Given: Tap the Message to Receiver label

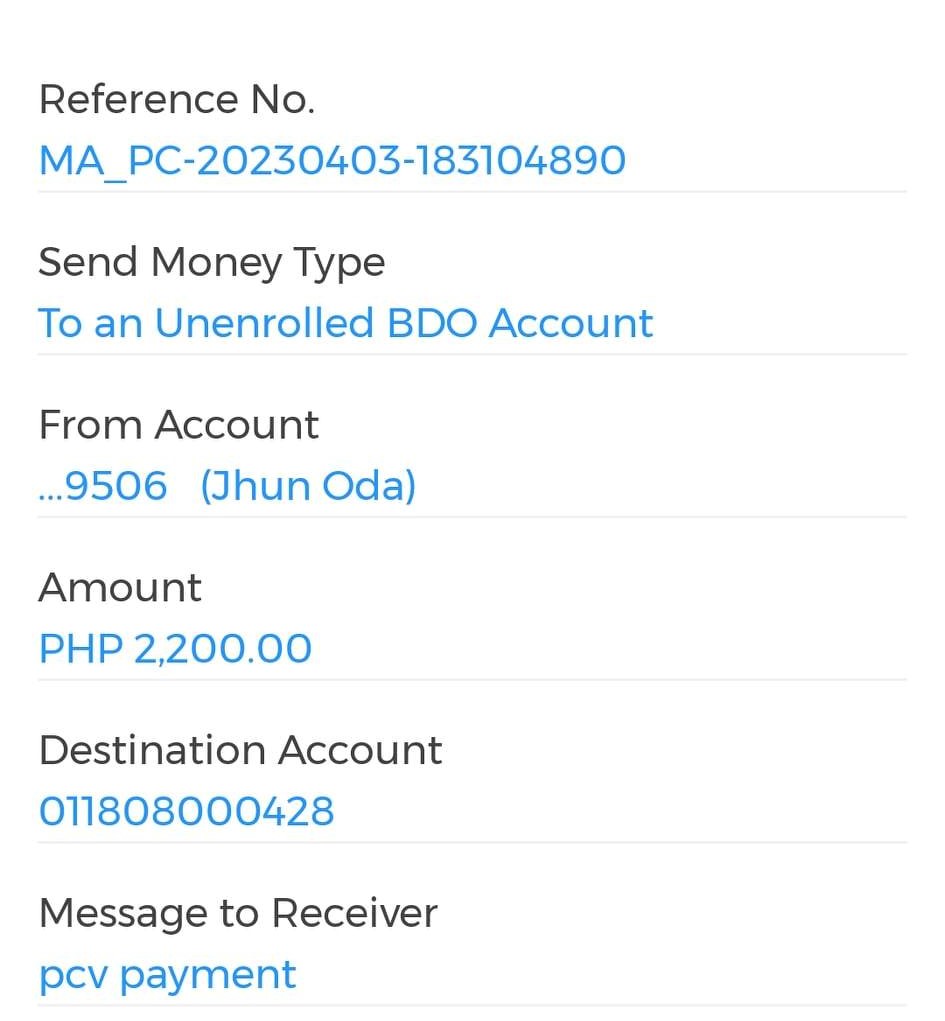Looking at the screenshot, I should point(238,913).
